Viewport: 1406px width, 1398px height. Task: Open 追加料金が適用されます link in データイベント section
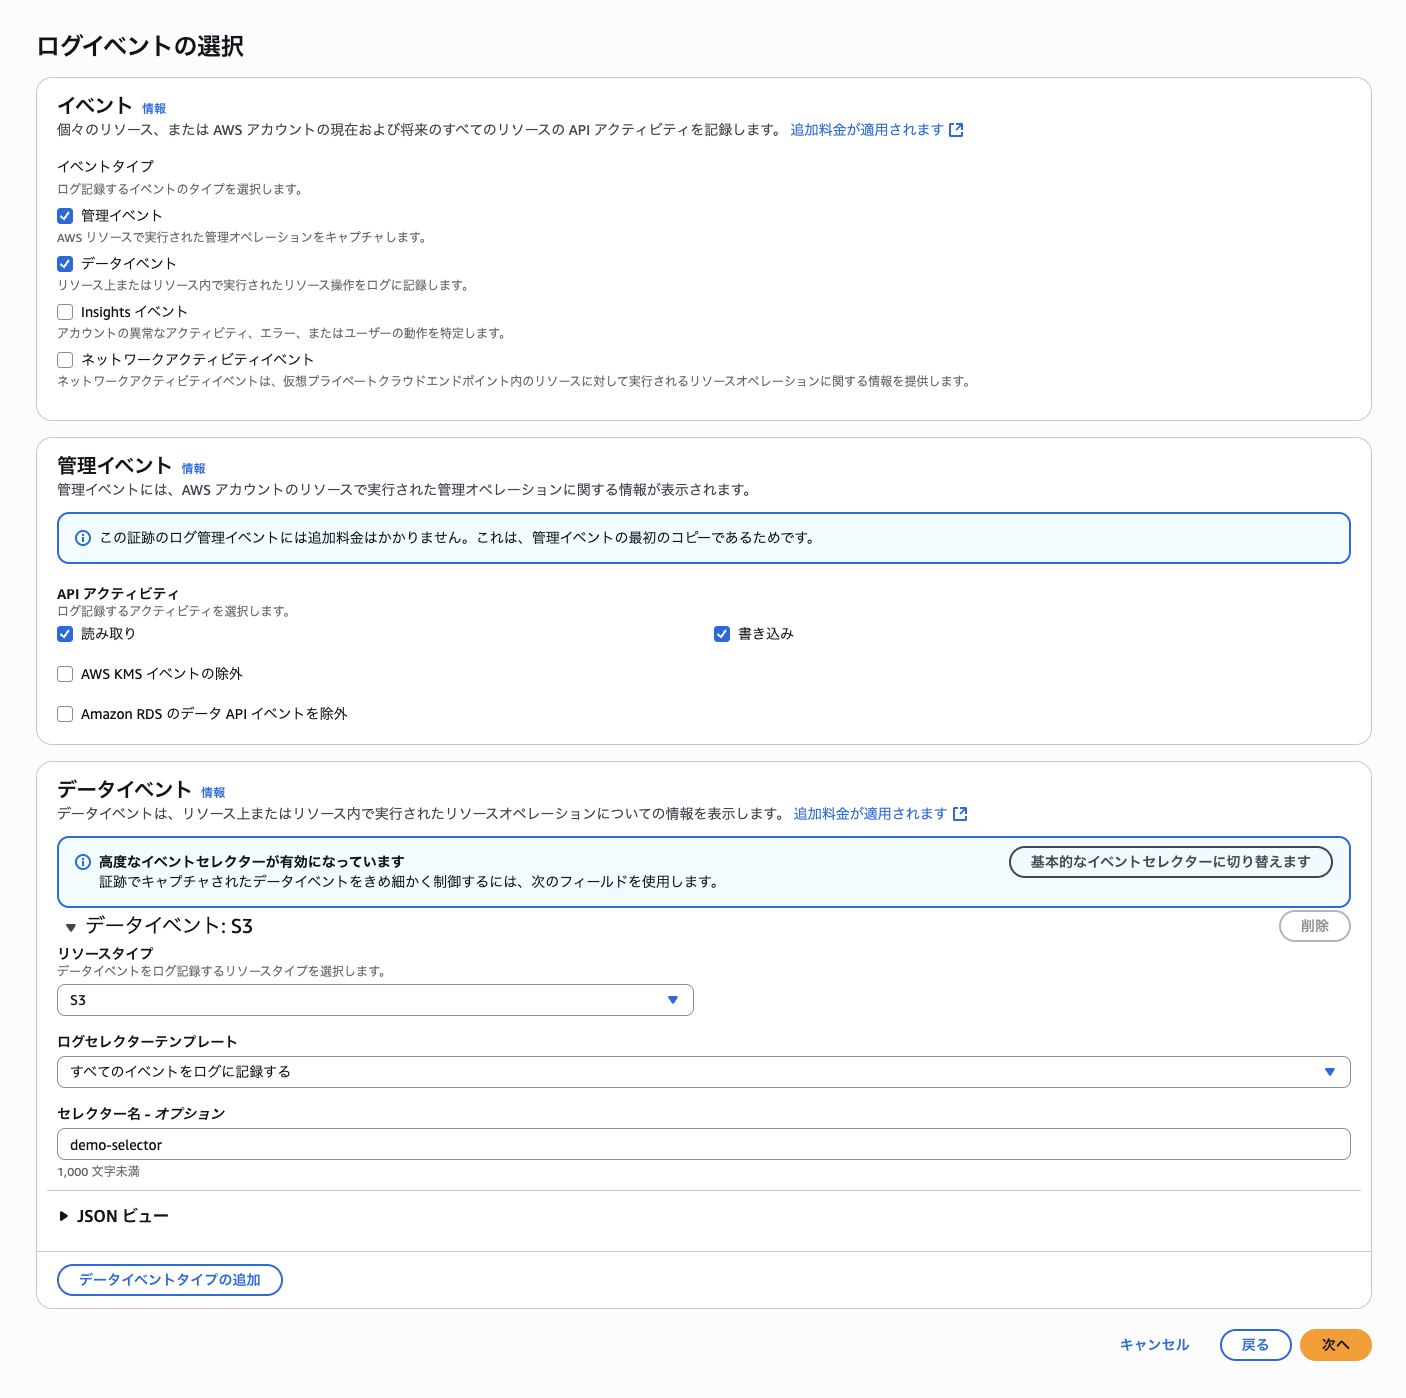pyautogui.click(x=870, y=814)
